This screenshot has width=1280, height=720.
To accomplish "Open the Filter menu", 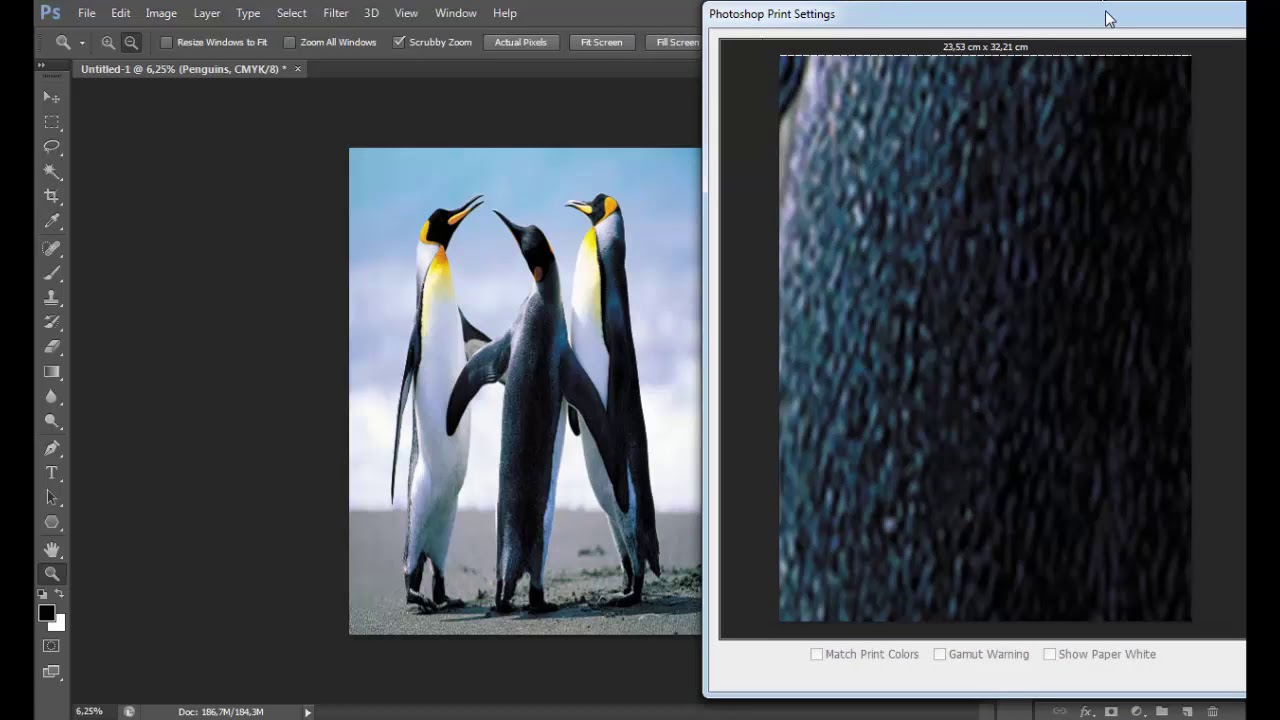I will point(336,13).
